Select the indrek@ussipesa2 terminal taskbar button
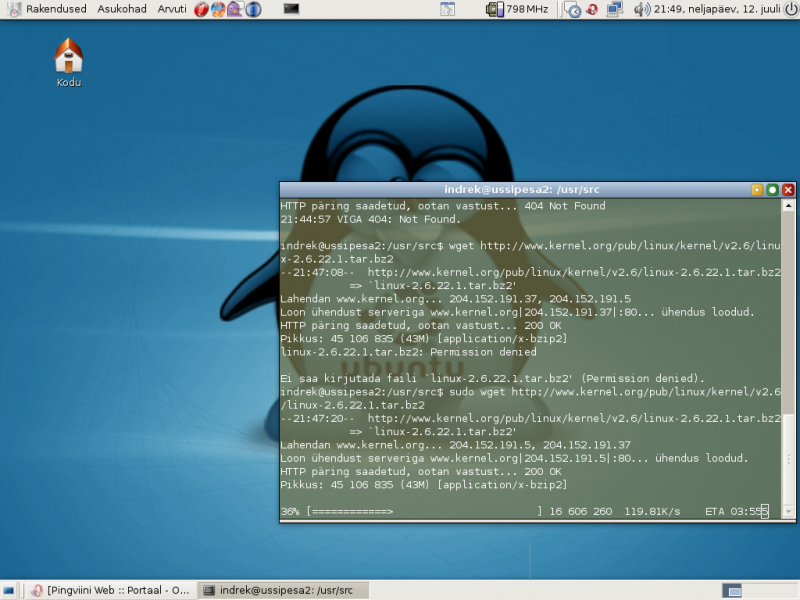The height and width of the screenshot is (600, 800). [x=282, y=590]
